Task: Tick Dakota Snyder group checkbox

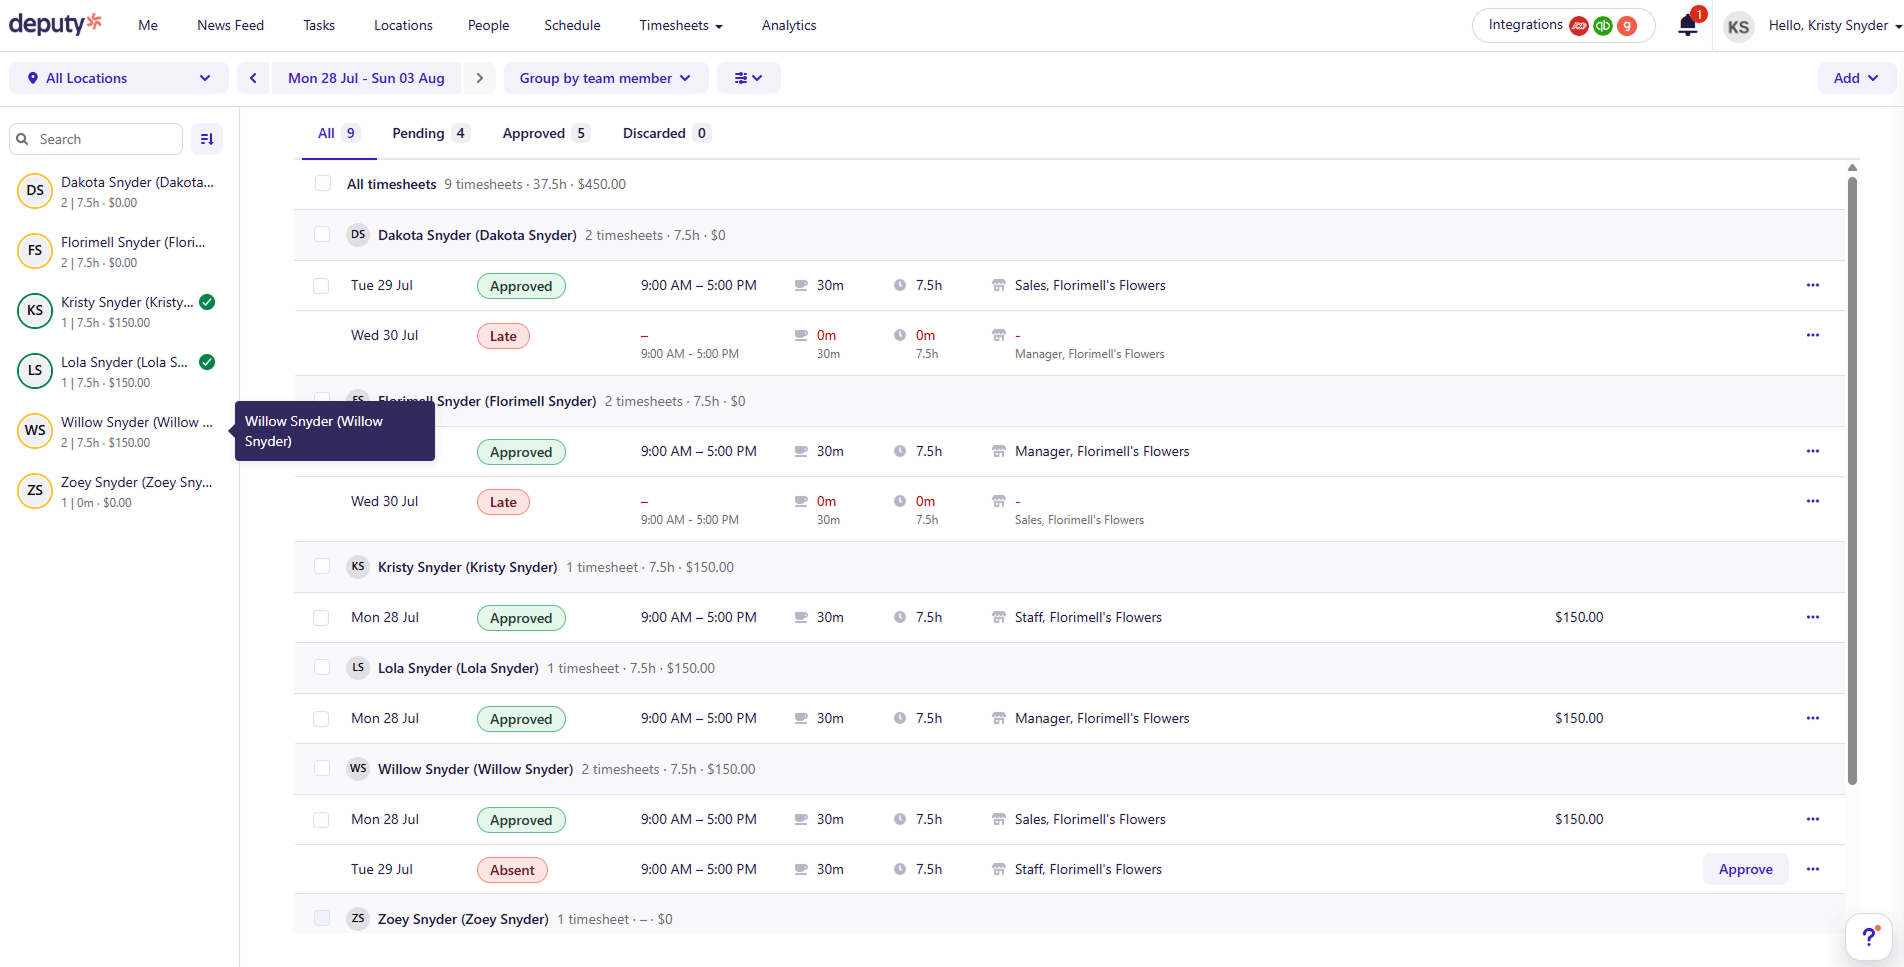Action: coord(322,234)
